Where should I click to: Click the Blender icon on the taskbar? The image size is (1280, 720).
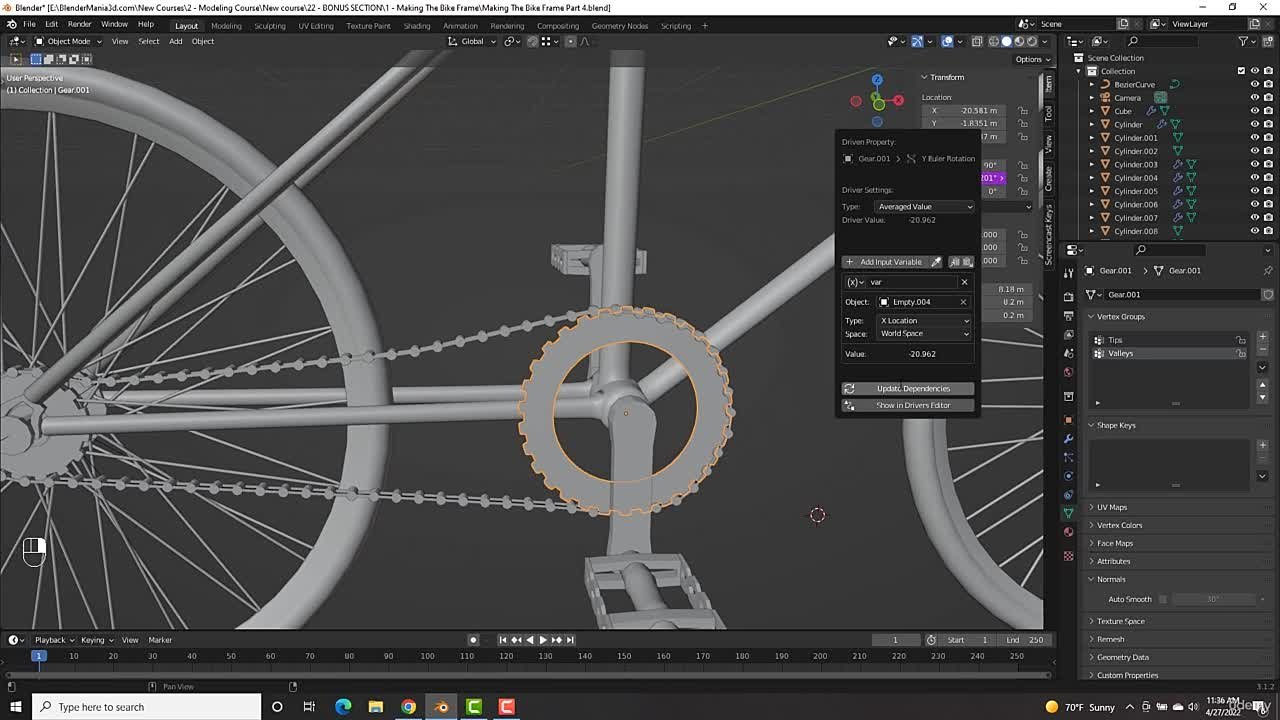[x=440, y=707]
